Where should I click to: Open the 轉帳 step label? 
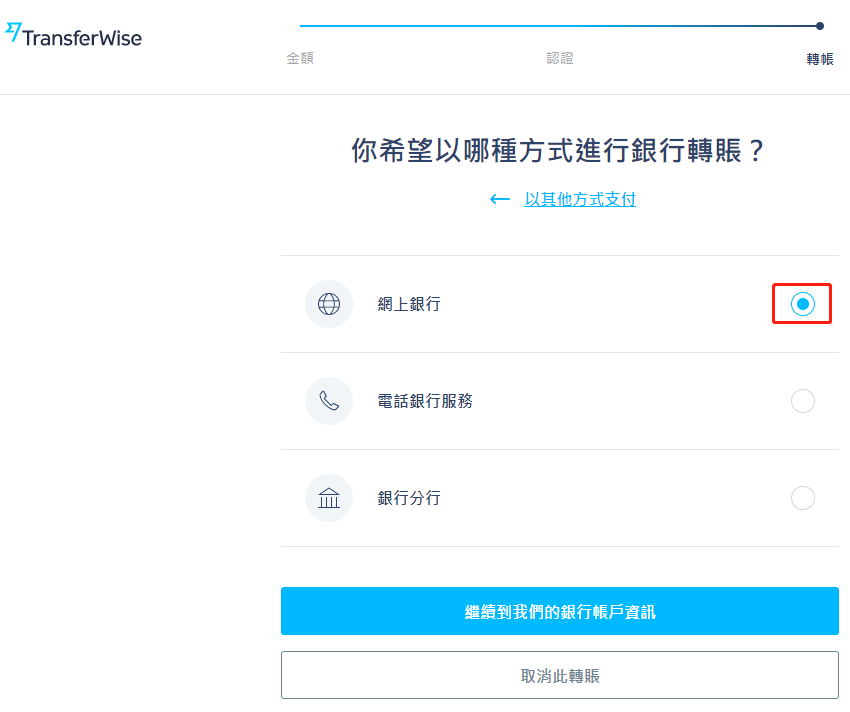(820, 59)
